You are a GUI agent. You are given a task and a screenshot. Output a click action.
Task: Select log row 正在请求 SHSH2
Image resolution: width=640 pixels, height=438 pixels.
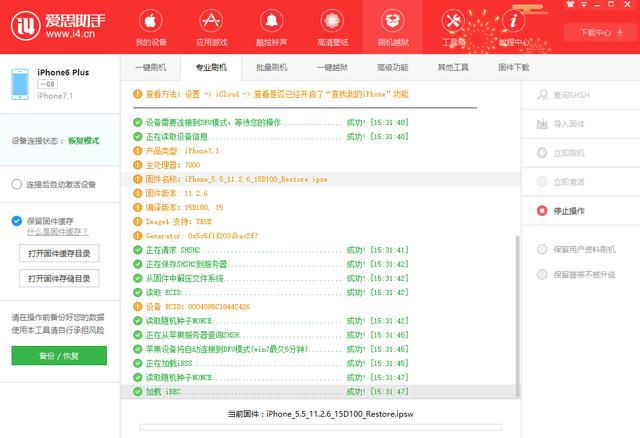[320, 250]
